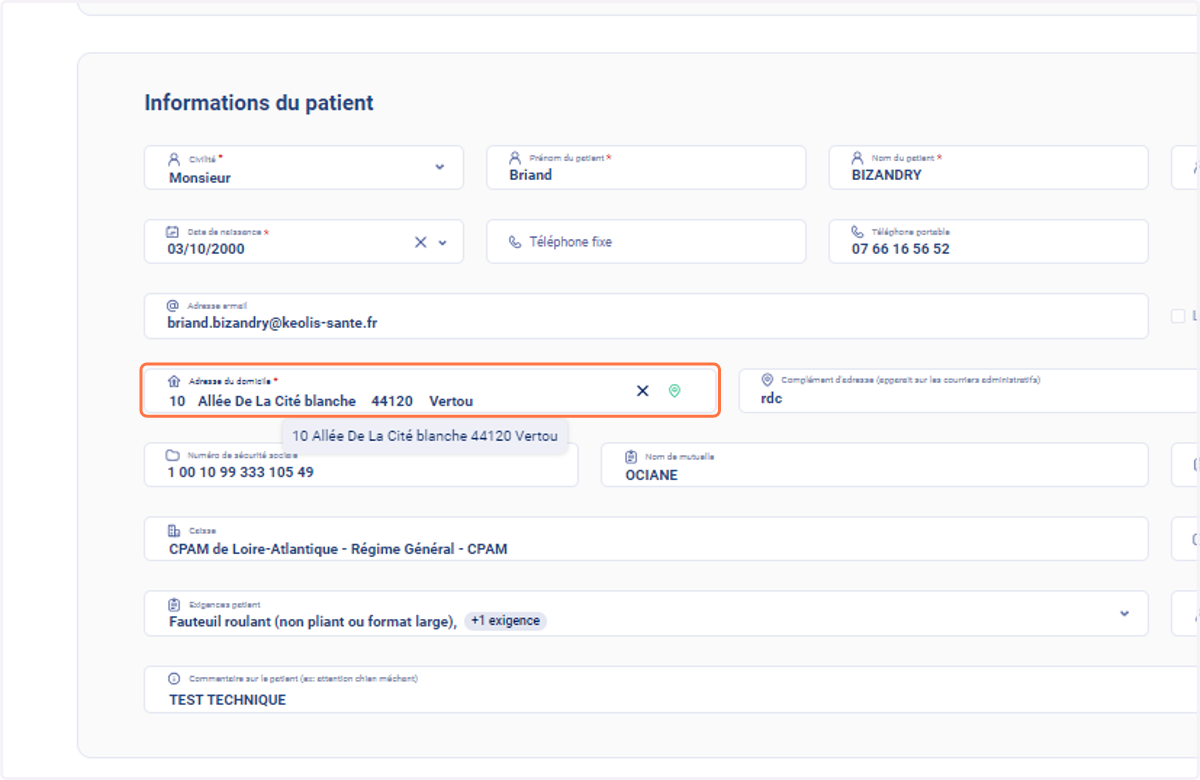This screenshot has width=1200, height=780.
Task: Expand the Exigences patient dropdown chevron
Action: pos(1124,613)
